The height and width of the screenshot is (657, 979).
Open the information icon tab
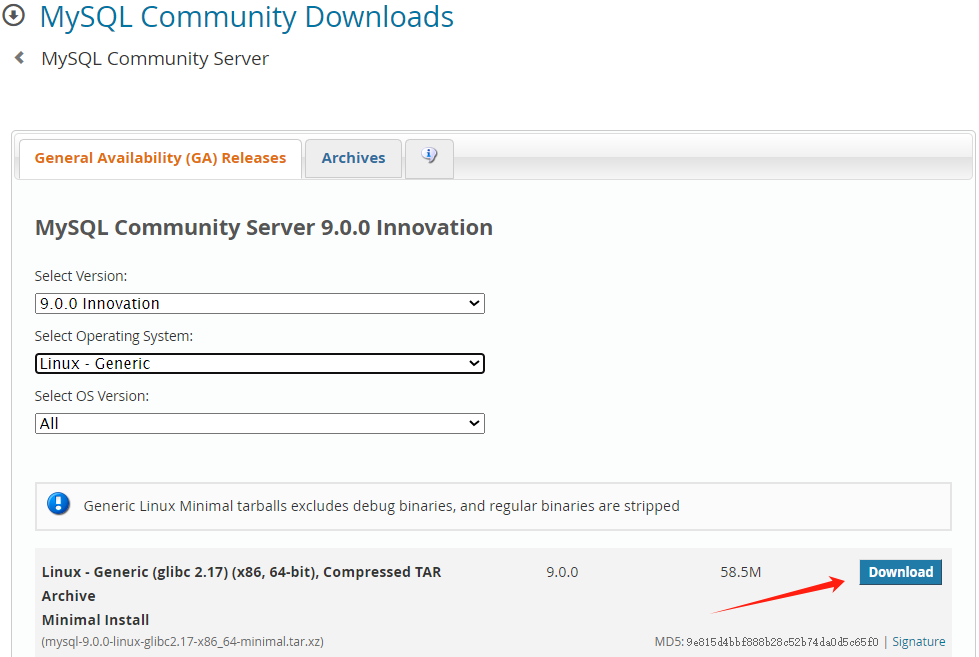(x=429, y=158)
